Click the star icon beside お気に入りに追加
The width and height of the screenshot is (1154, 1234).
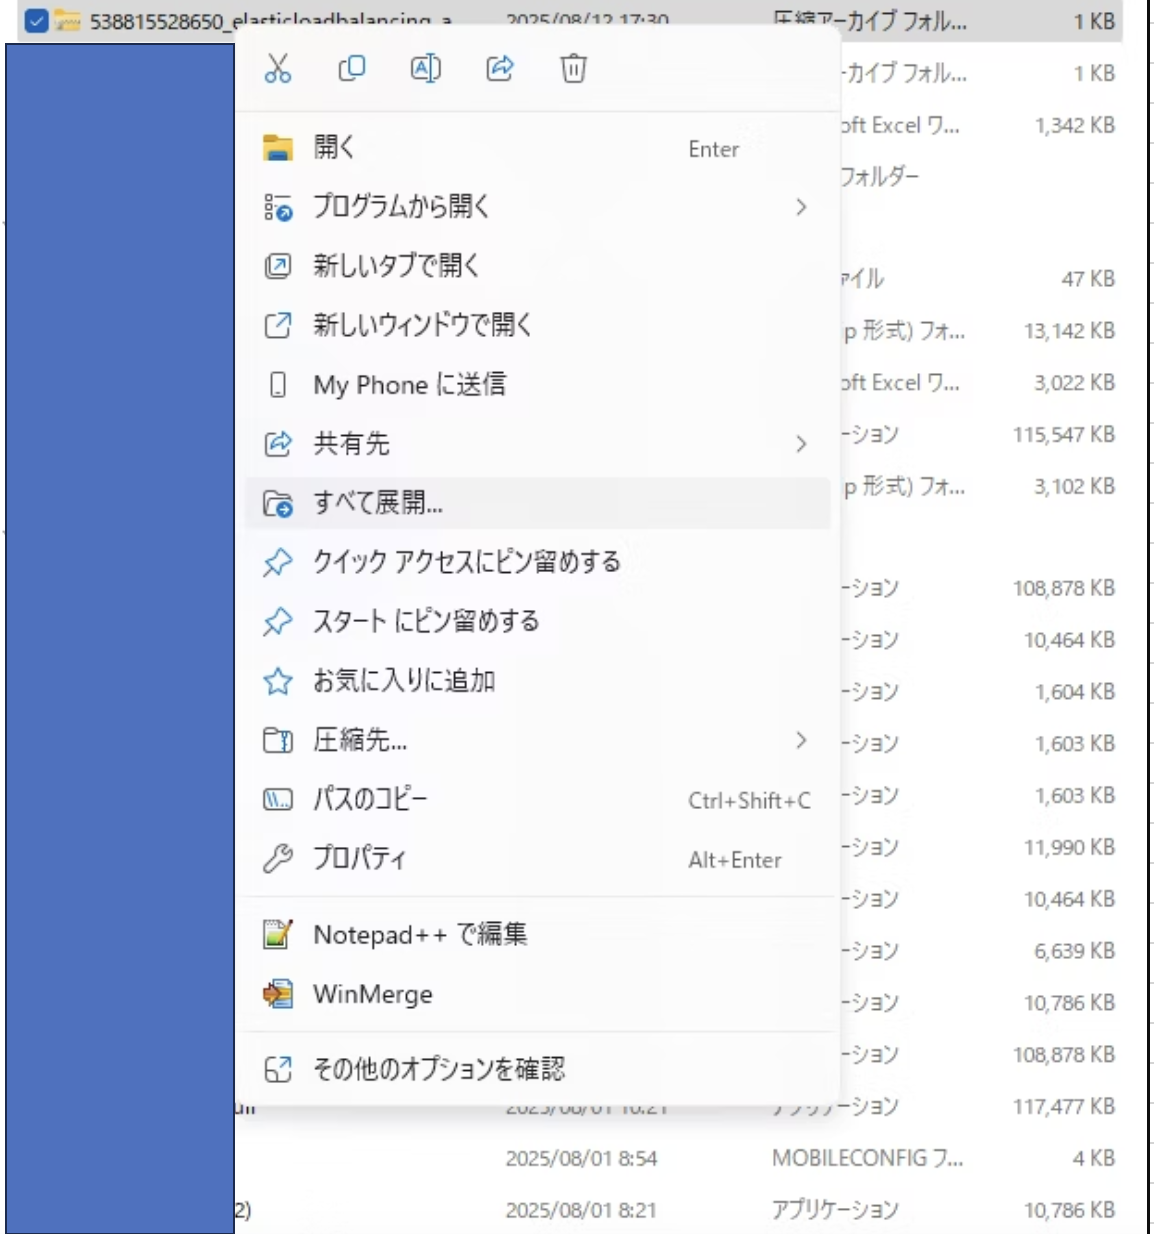(278, 681)
